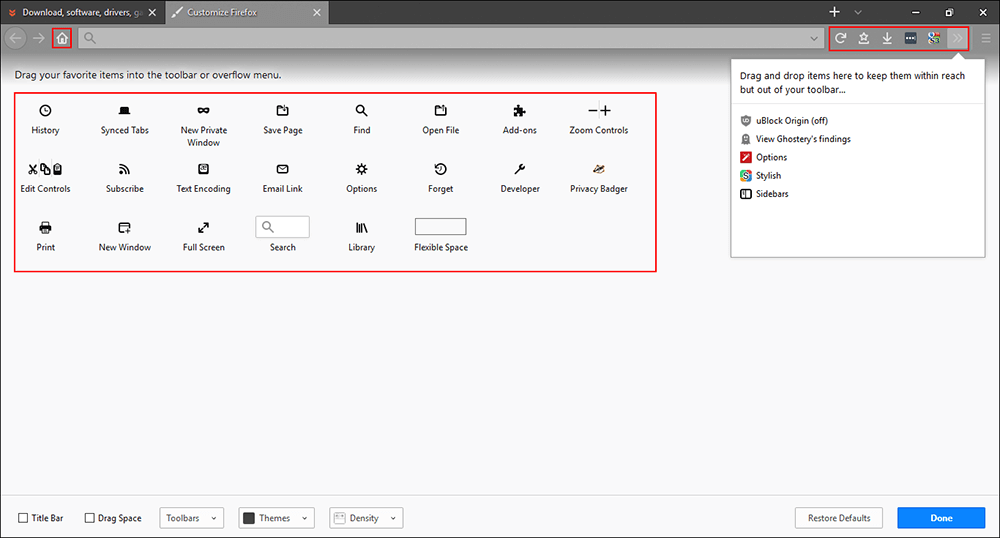Screen dimensions: 1000x538
Task: Click the colorful extension icon in the toolbar
Action: pyautogui.click(x=934, y=38)
